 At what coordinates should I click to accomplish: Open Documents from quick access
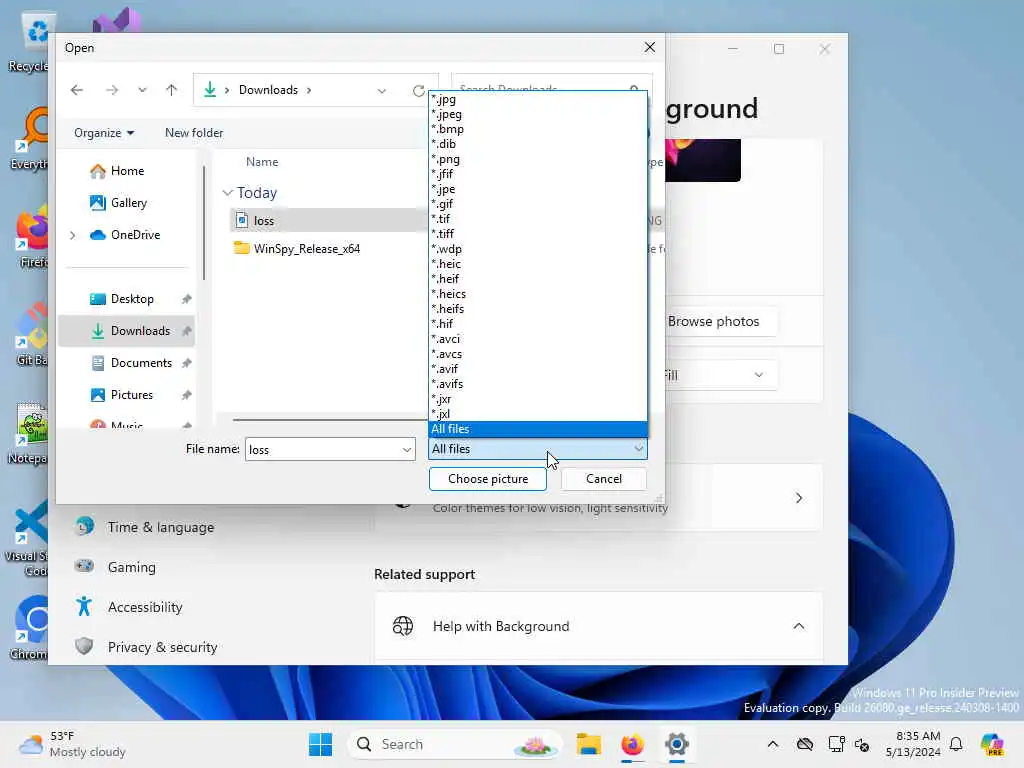[141, 363]
